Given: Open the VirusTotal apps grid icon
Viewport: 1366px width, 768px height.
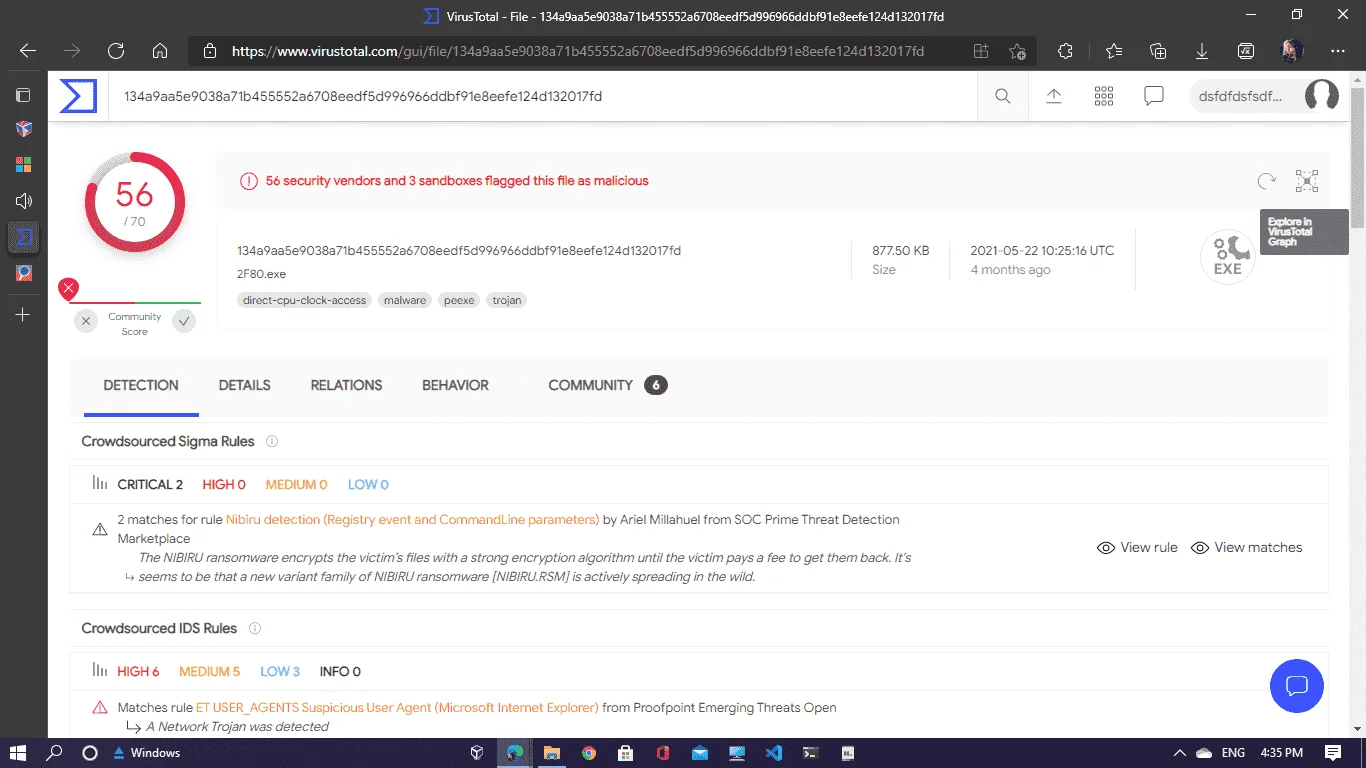Looking at the screenshot, I should pyautogui.click(x=1104, y=96).
